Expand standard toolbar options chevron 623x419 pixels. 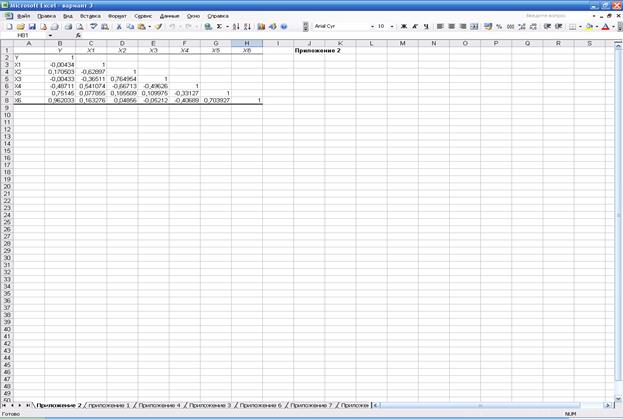tap(305, 27)
